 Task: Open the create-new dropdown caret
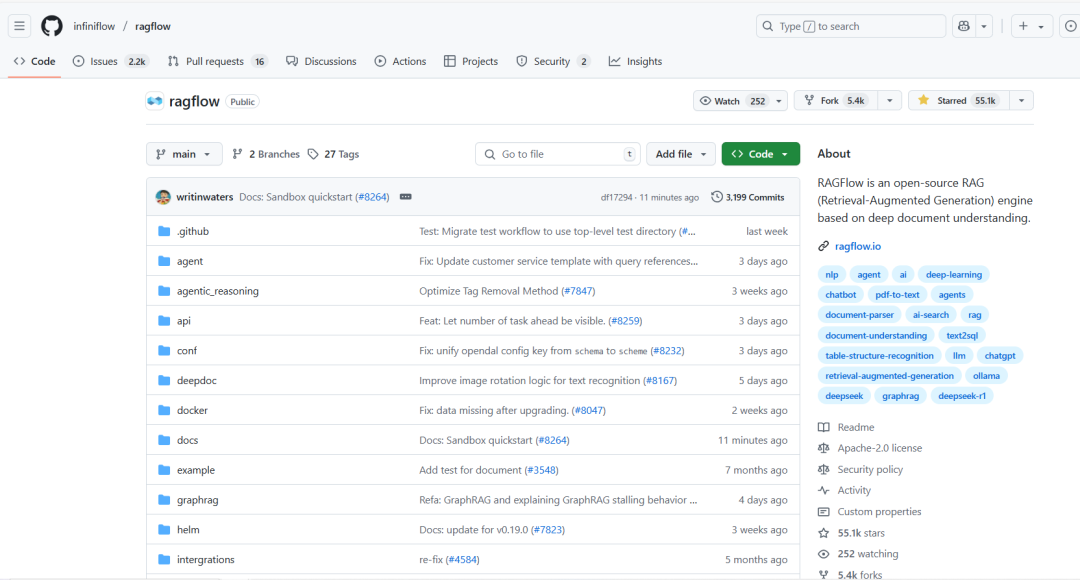[x=1041, y=26]
